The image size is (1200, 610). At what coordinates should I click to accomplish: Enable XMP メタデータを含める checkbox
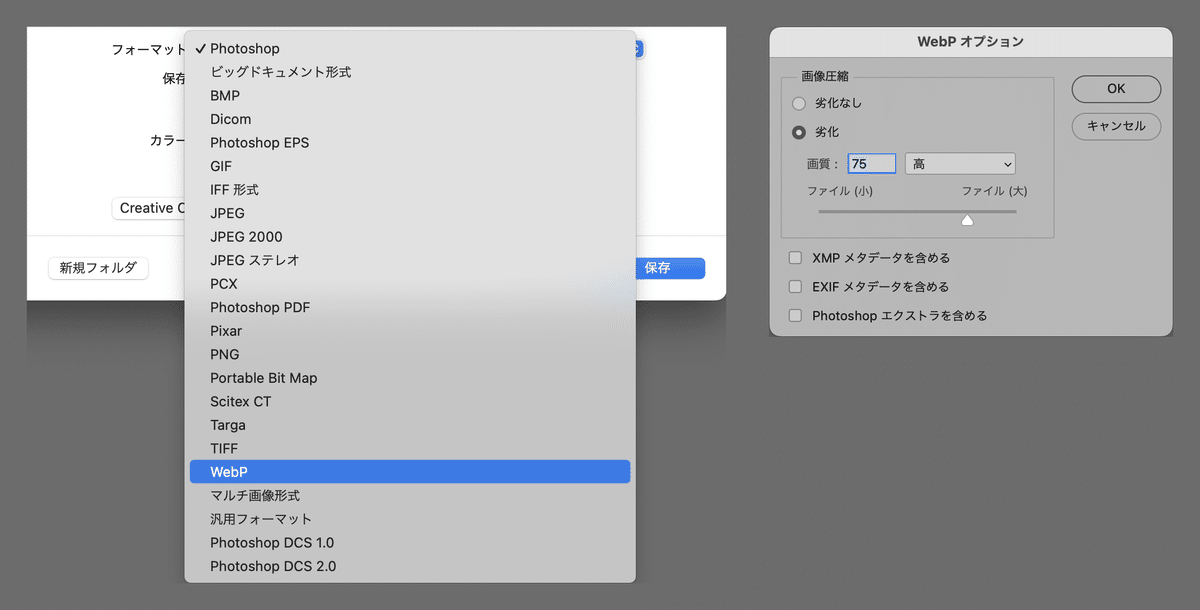tap(795, 258)
